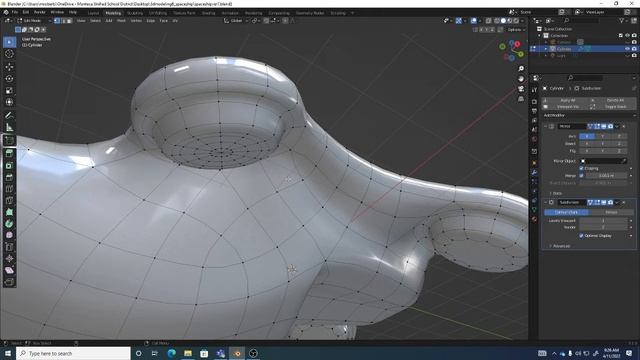Expand the Light item in the outliner
Viewport: 640px width, 360px height.
coord(546,56)
